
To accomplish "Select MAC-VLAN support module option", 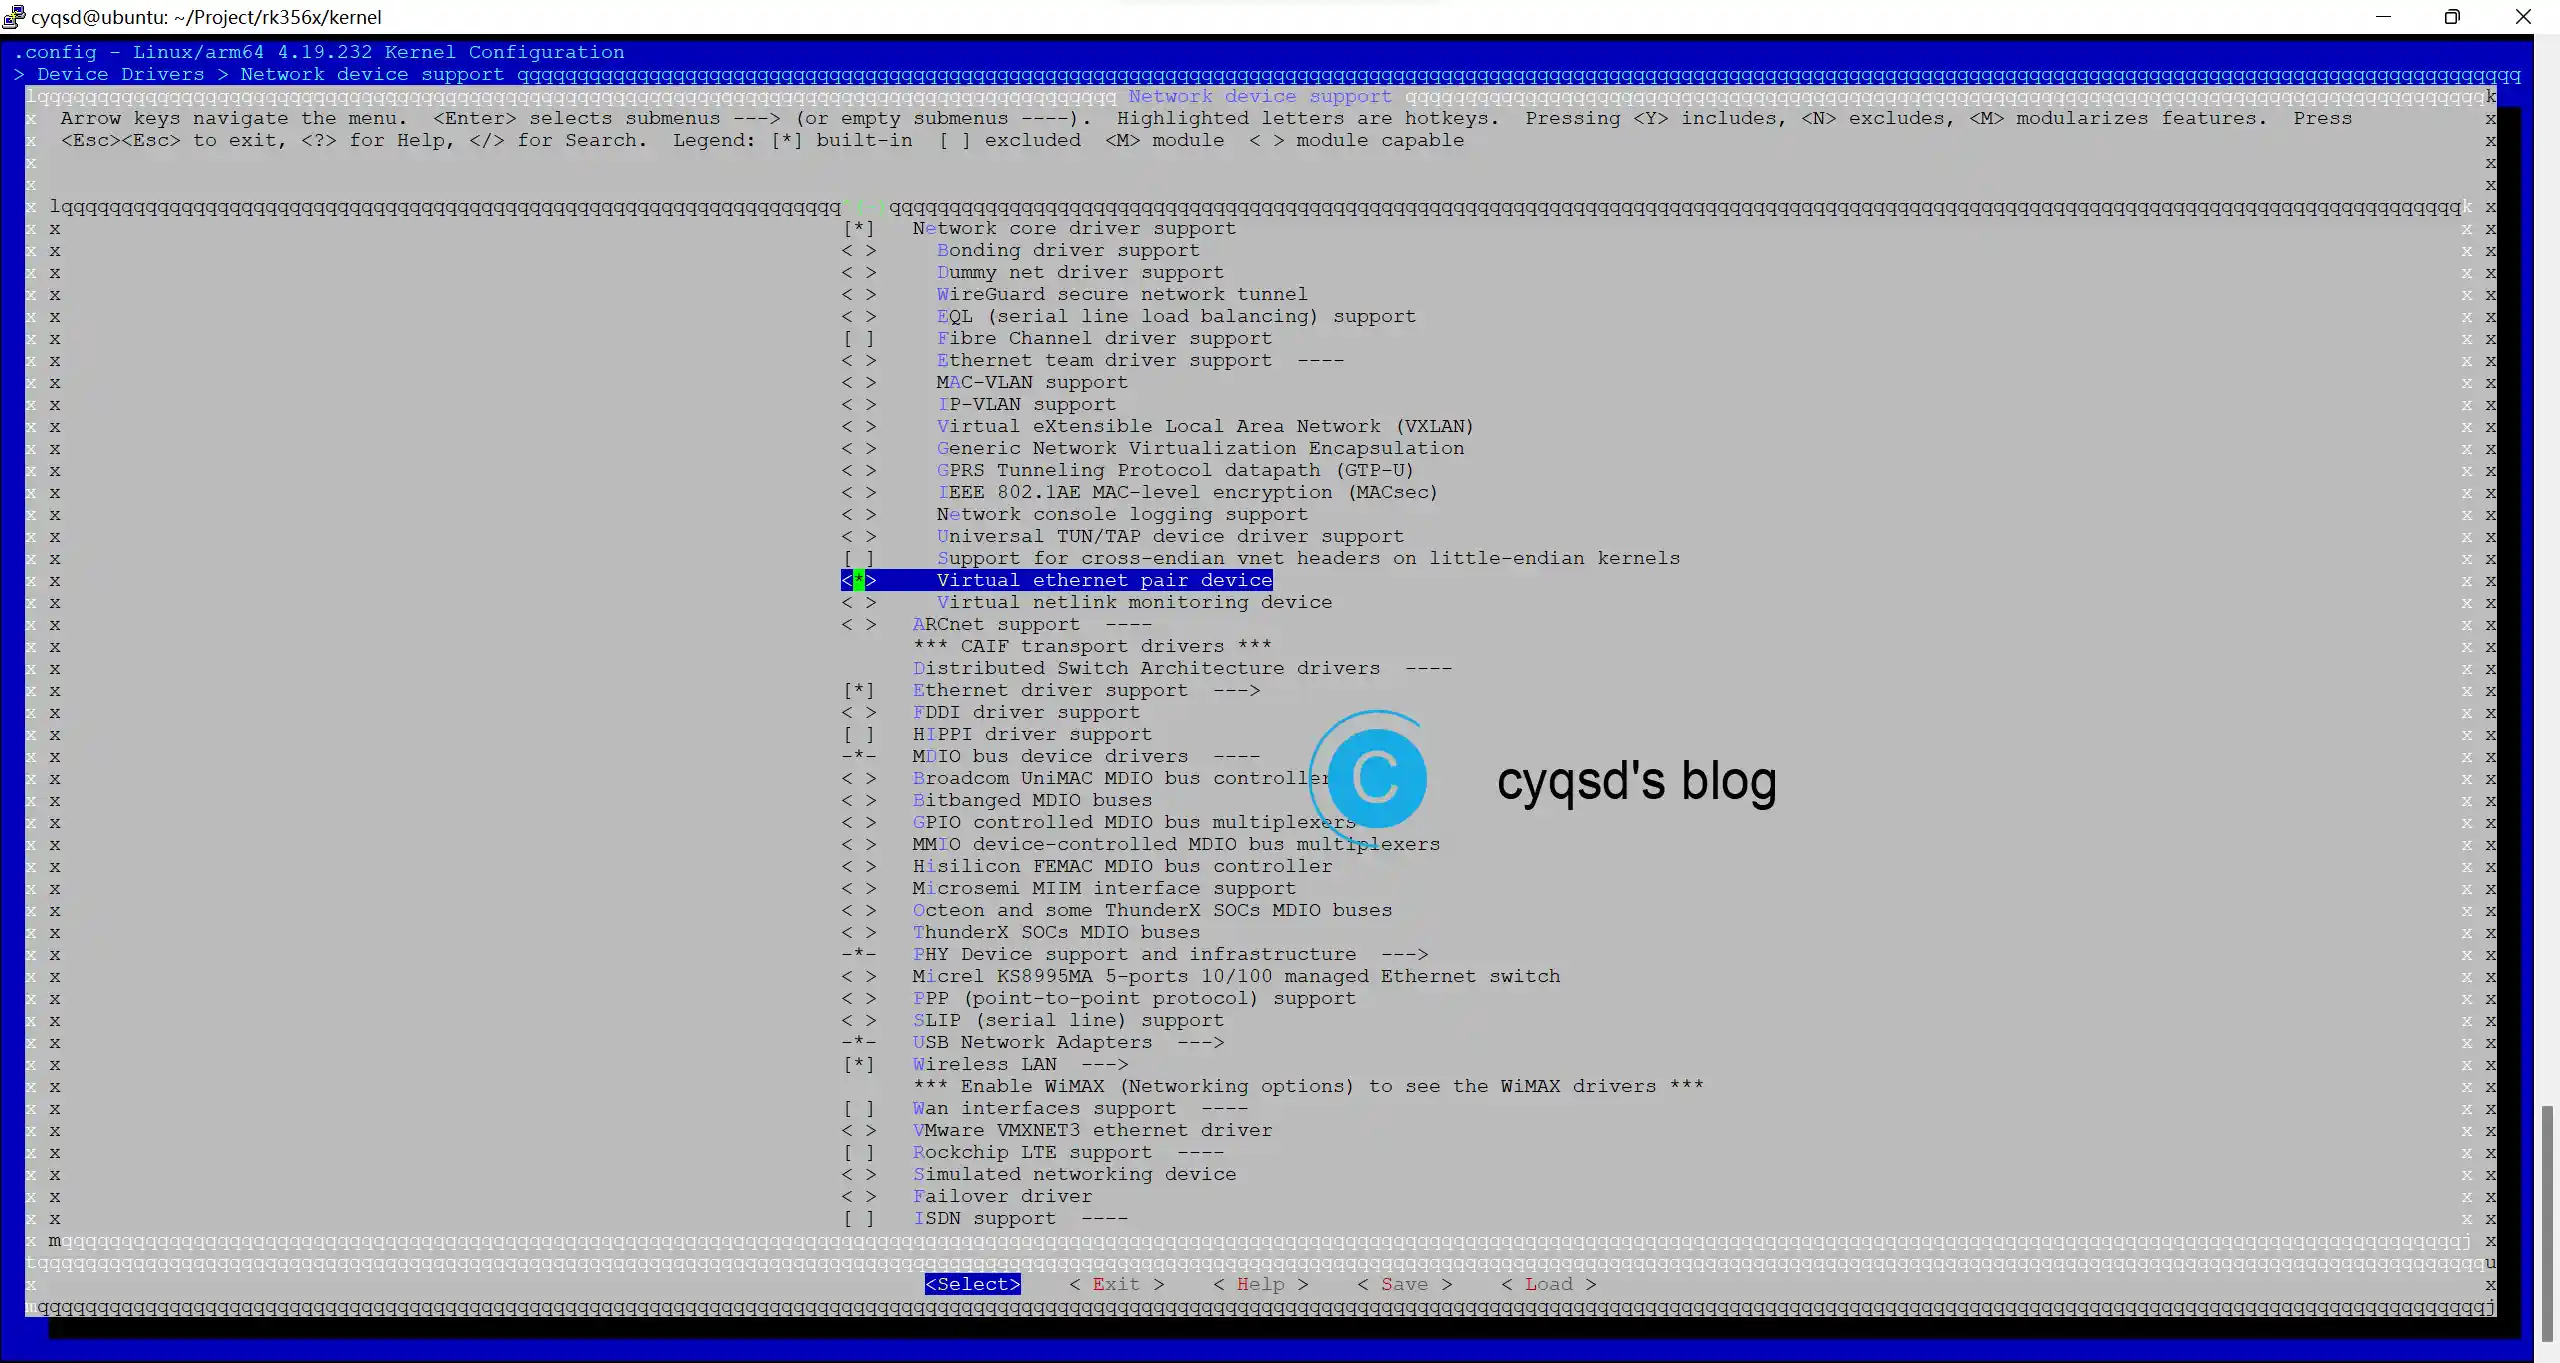I will [857, 381].
